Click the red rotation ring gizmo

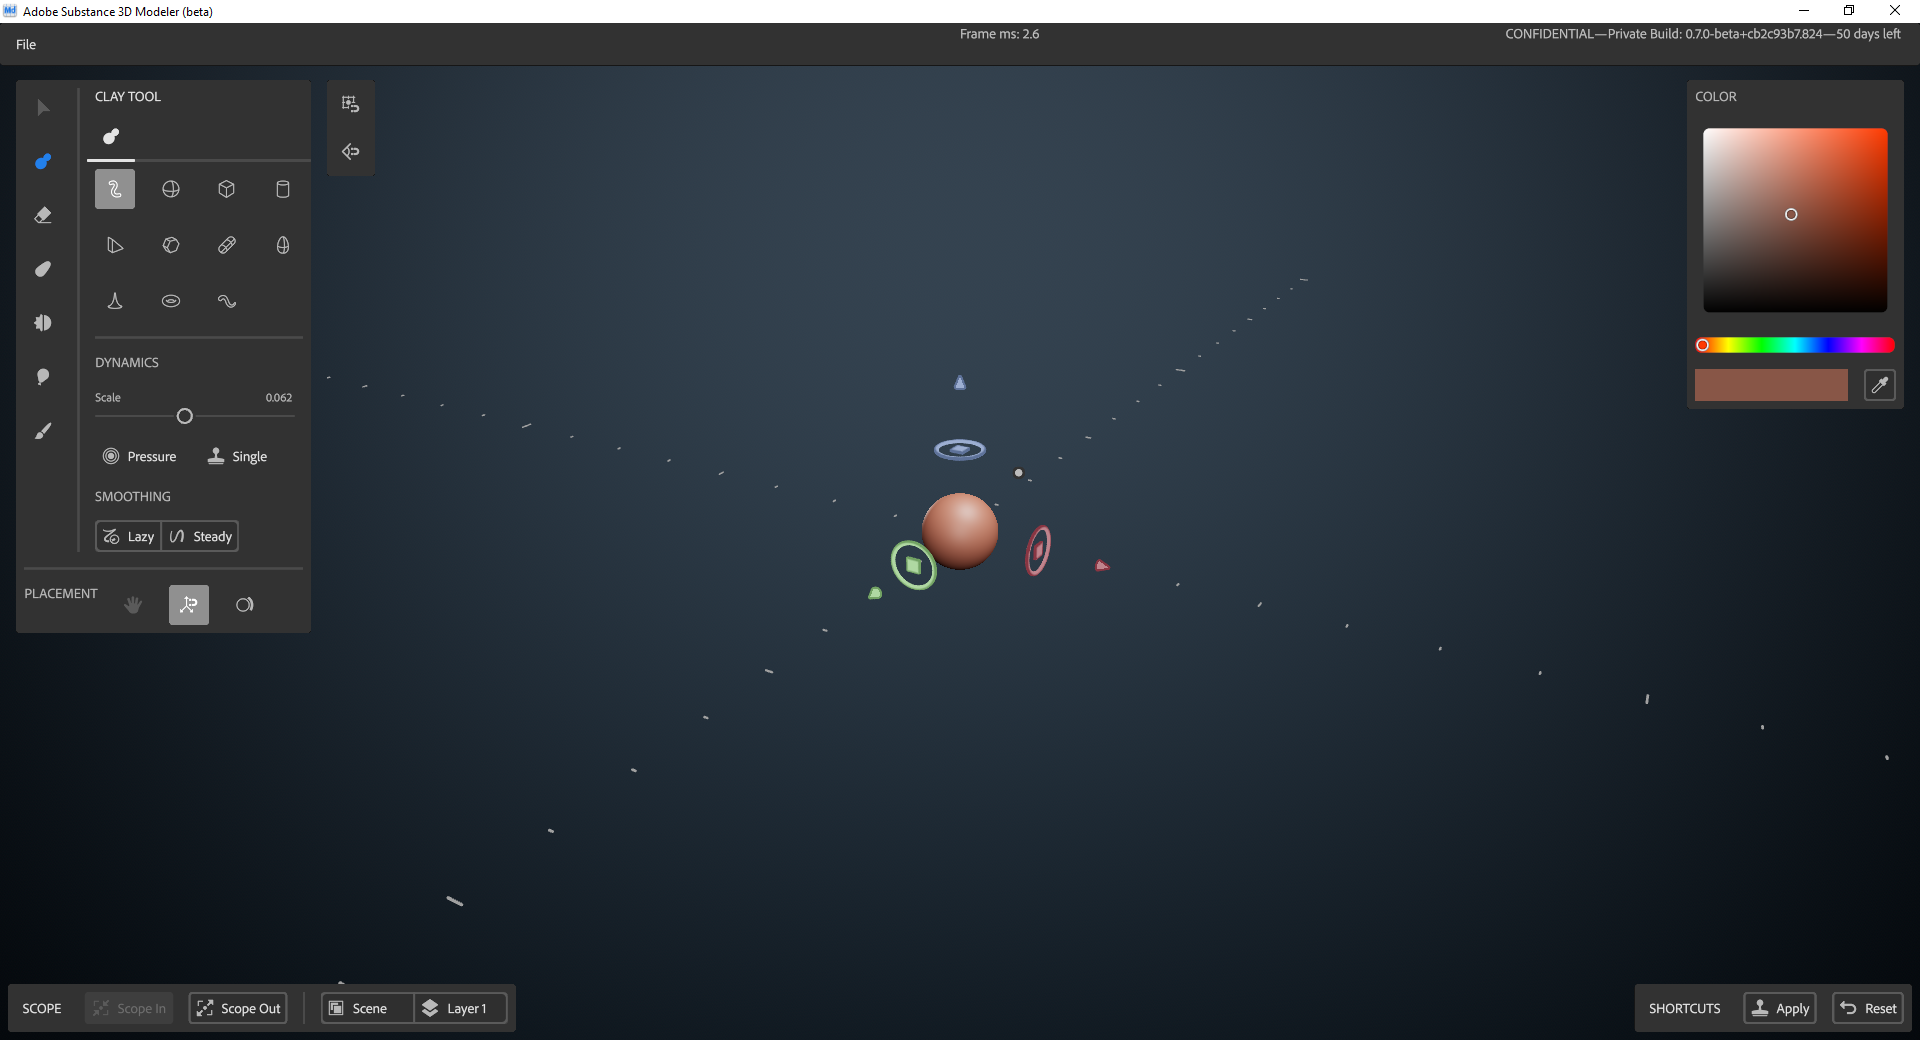tap(1039, 550)
